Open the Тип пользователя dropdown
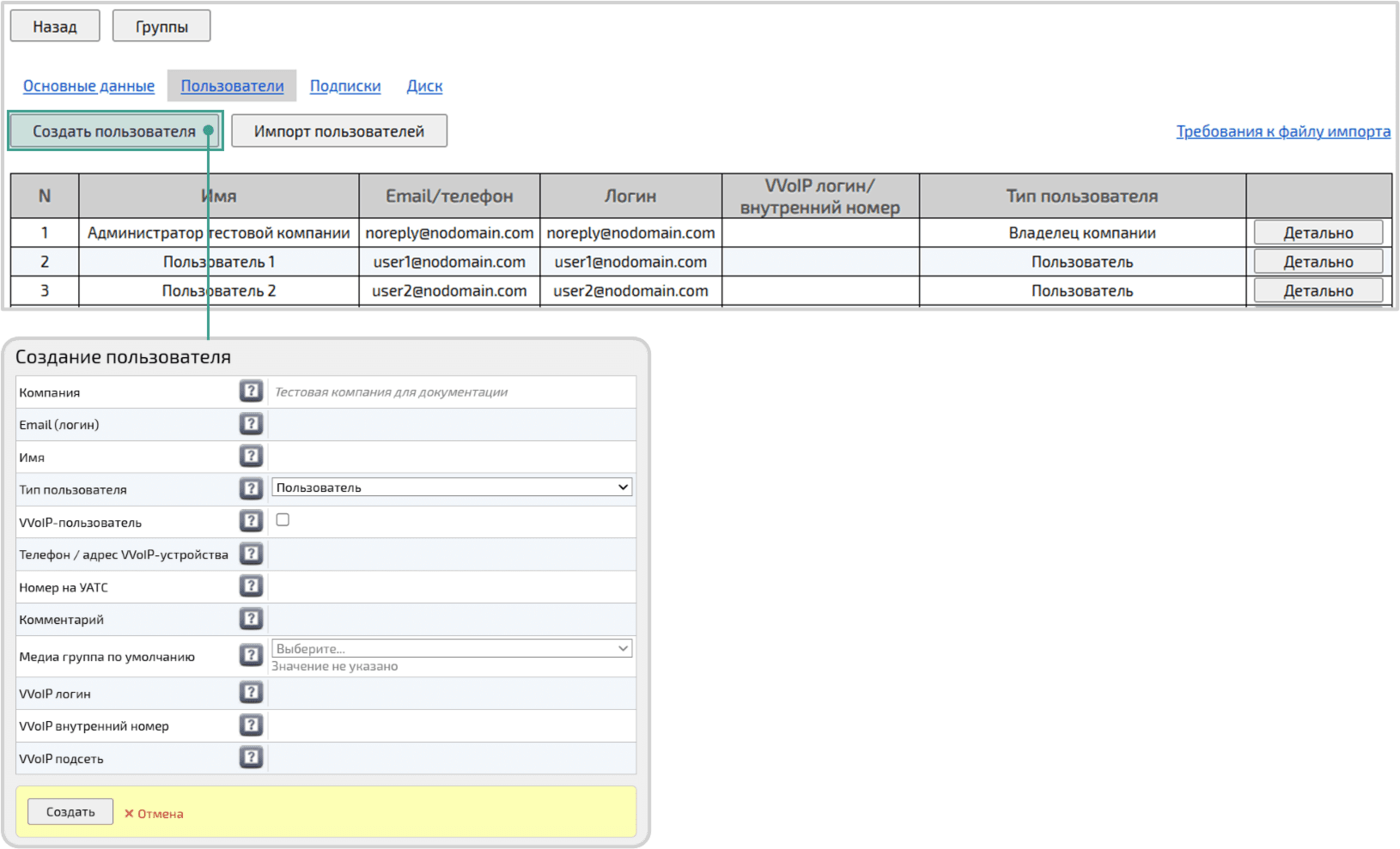This screenshot has height=849, width=1400. 451,487
